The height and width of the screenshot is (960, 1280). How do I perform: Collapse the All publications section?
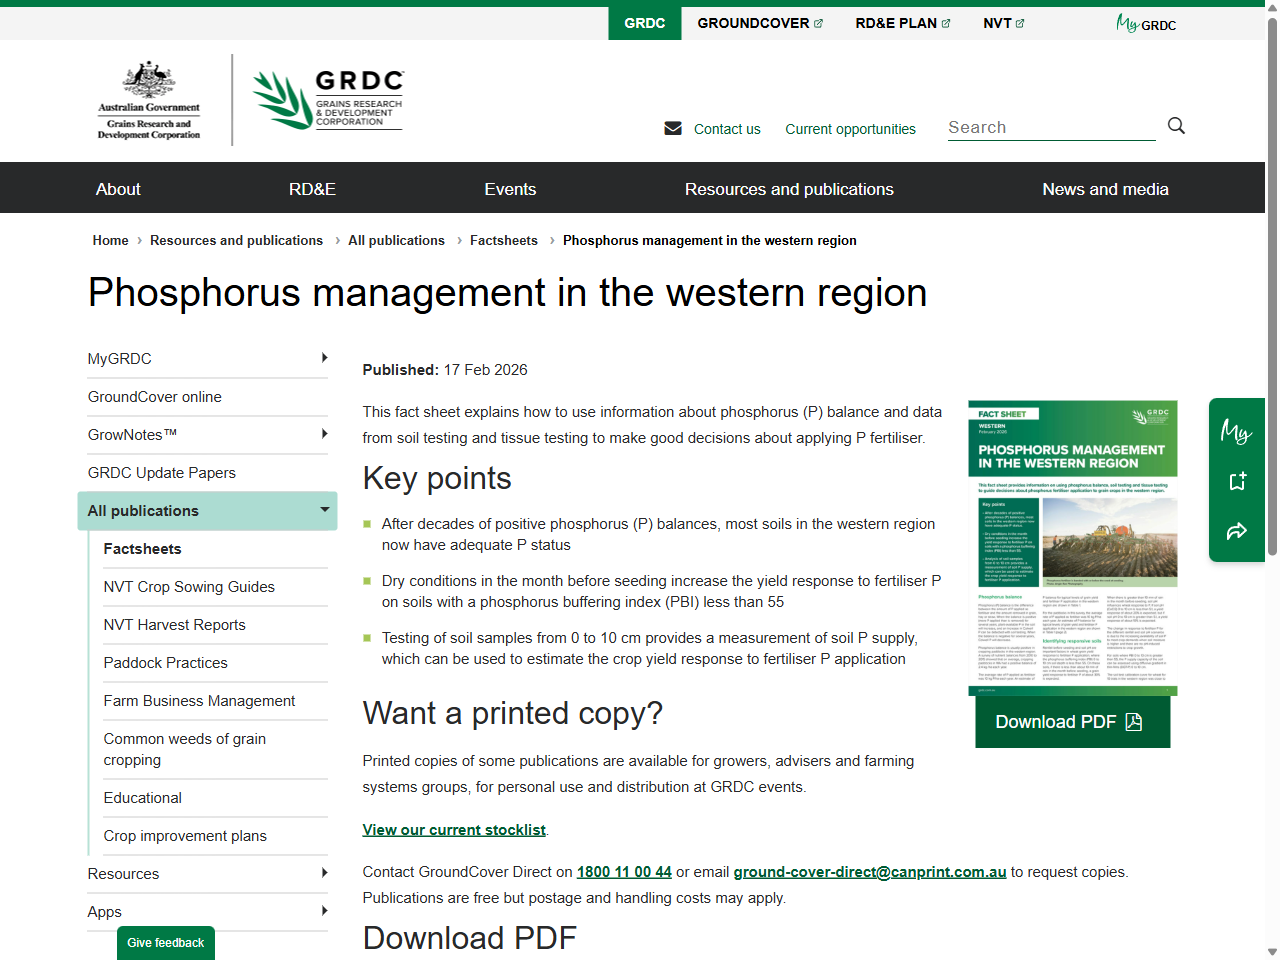coord(325,510)
